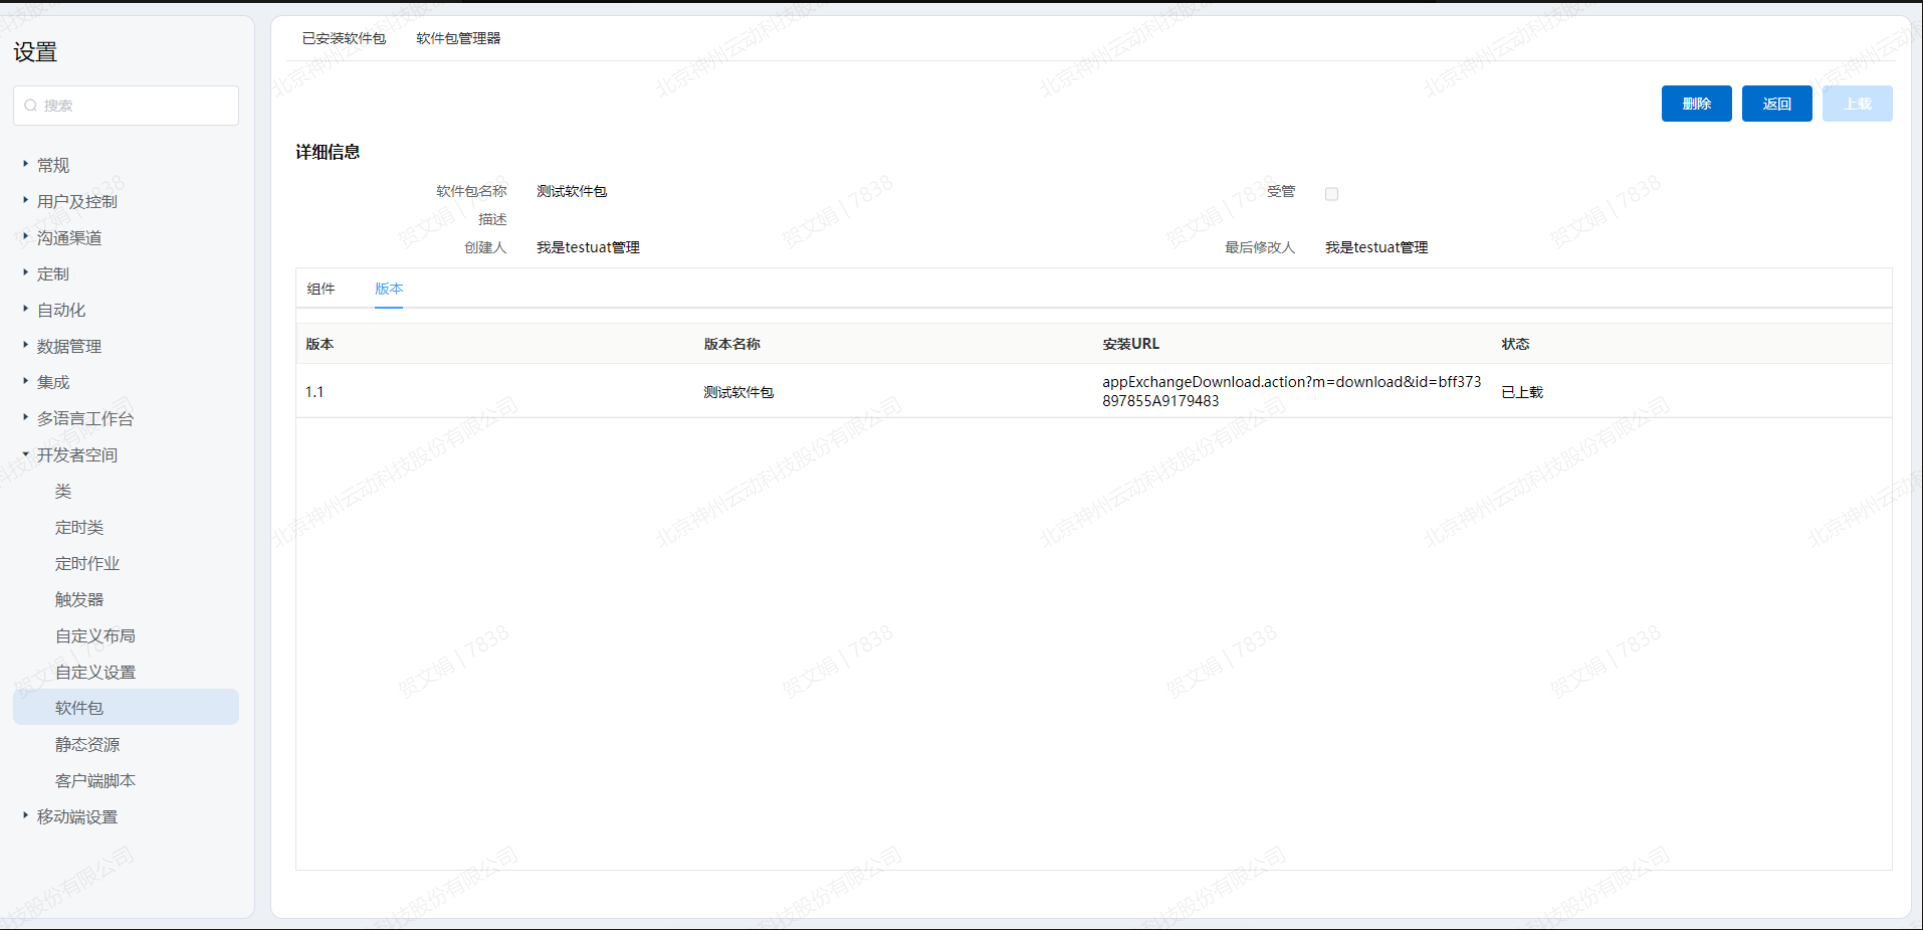Click the search magnifier icon in sidebar
Viewport: 1923px width, 930px height.
(x=31, y=105)
